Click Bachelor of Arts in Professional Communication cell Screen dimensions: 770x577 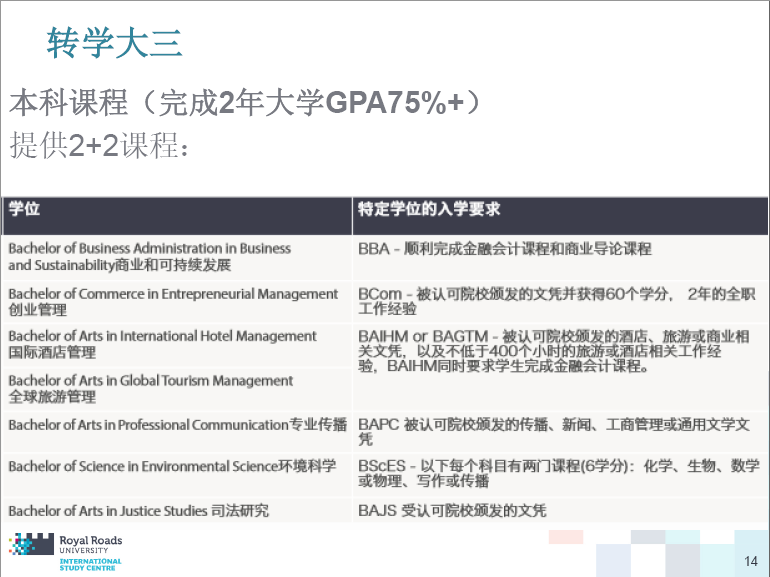coord(177,432)
